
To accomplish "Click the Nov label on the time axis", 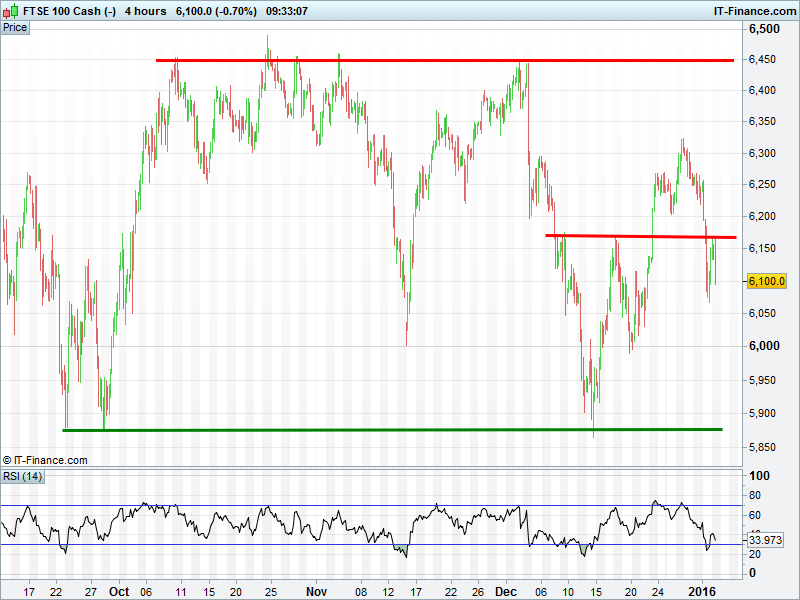I will point(317,591).
